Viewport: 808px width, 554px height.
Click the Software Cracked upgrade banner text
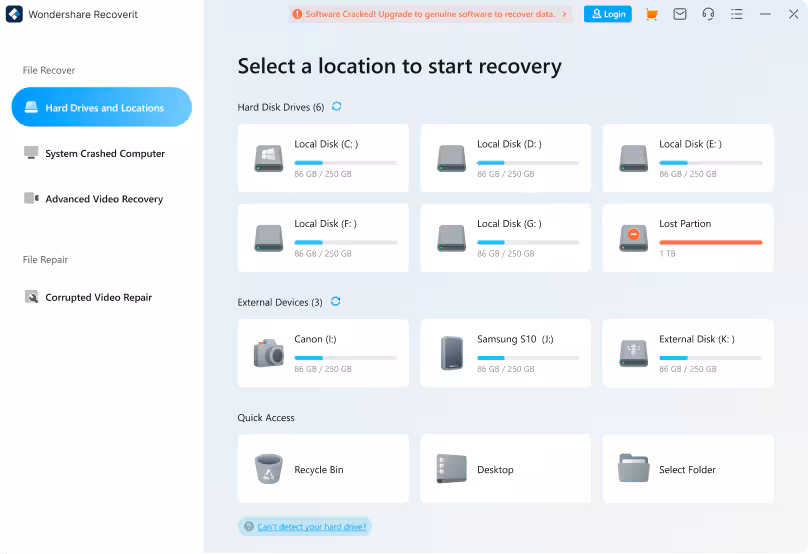(x=430, y=14)
